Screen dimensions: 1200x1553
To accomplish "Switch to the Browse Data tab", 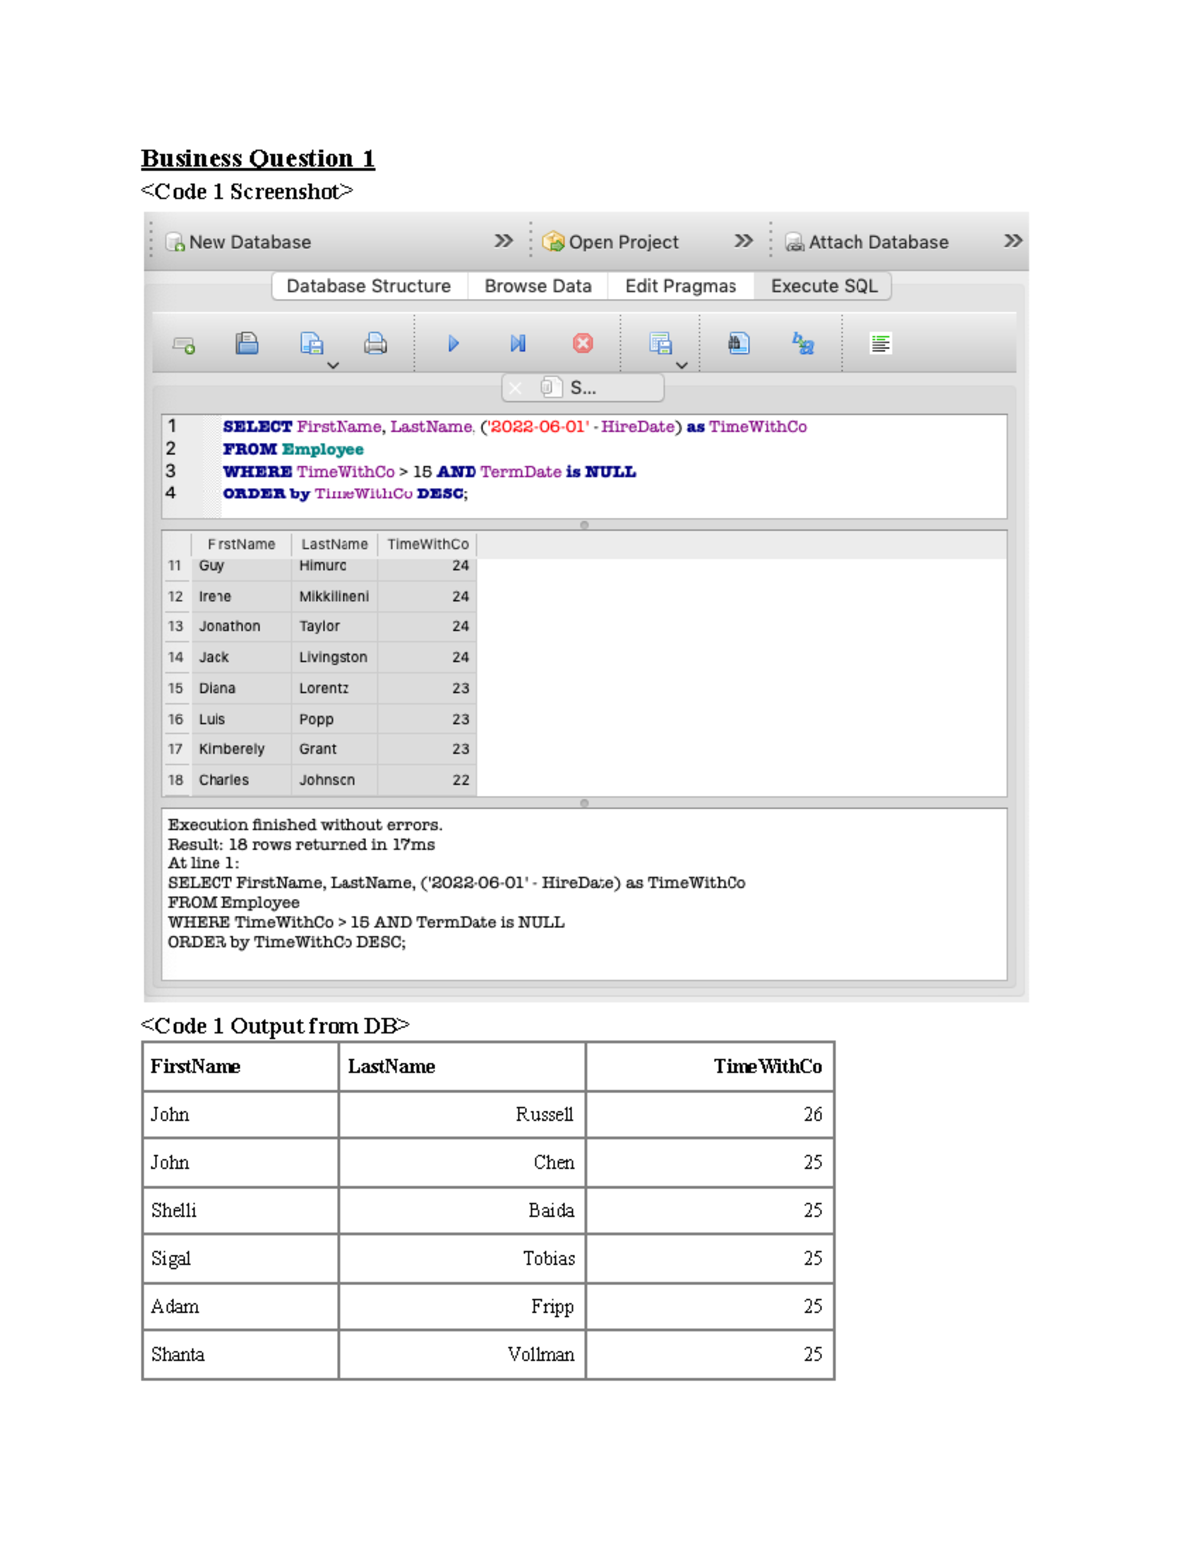I will pyautogui.click(x=537, y=286).
